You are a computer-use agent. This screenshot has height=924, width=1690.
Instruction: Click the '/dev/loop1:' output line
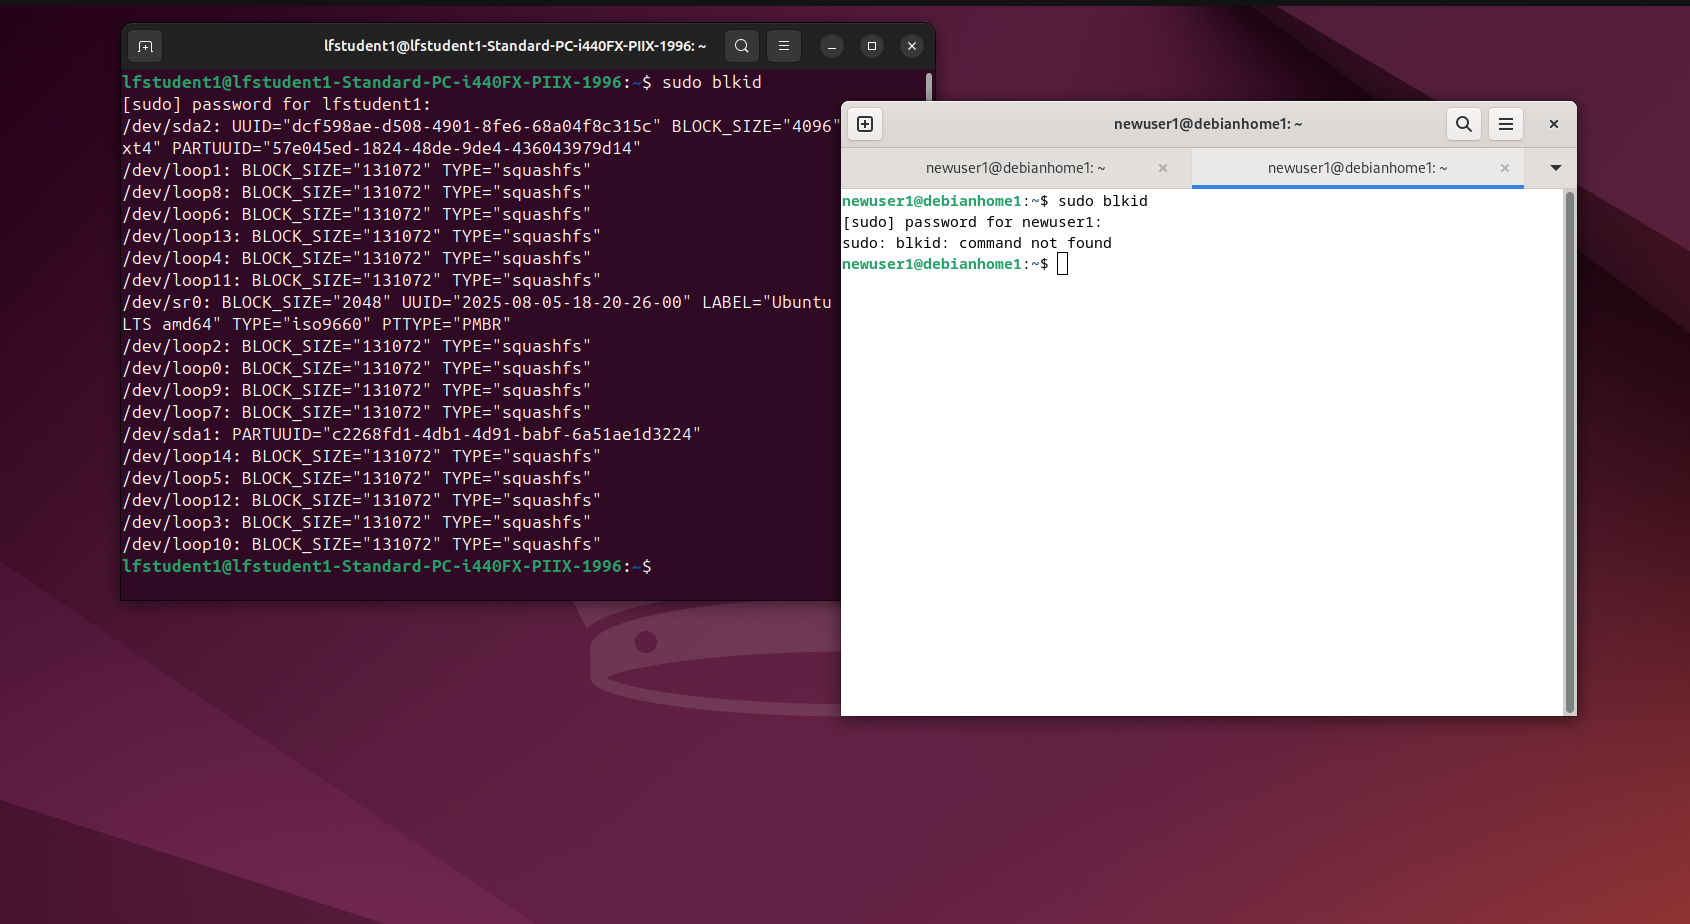click(357, 170)
